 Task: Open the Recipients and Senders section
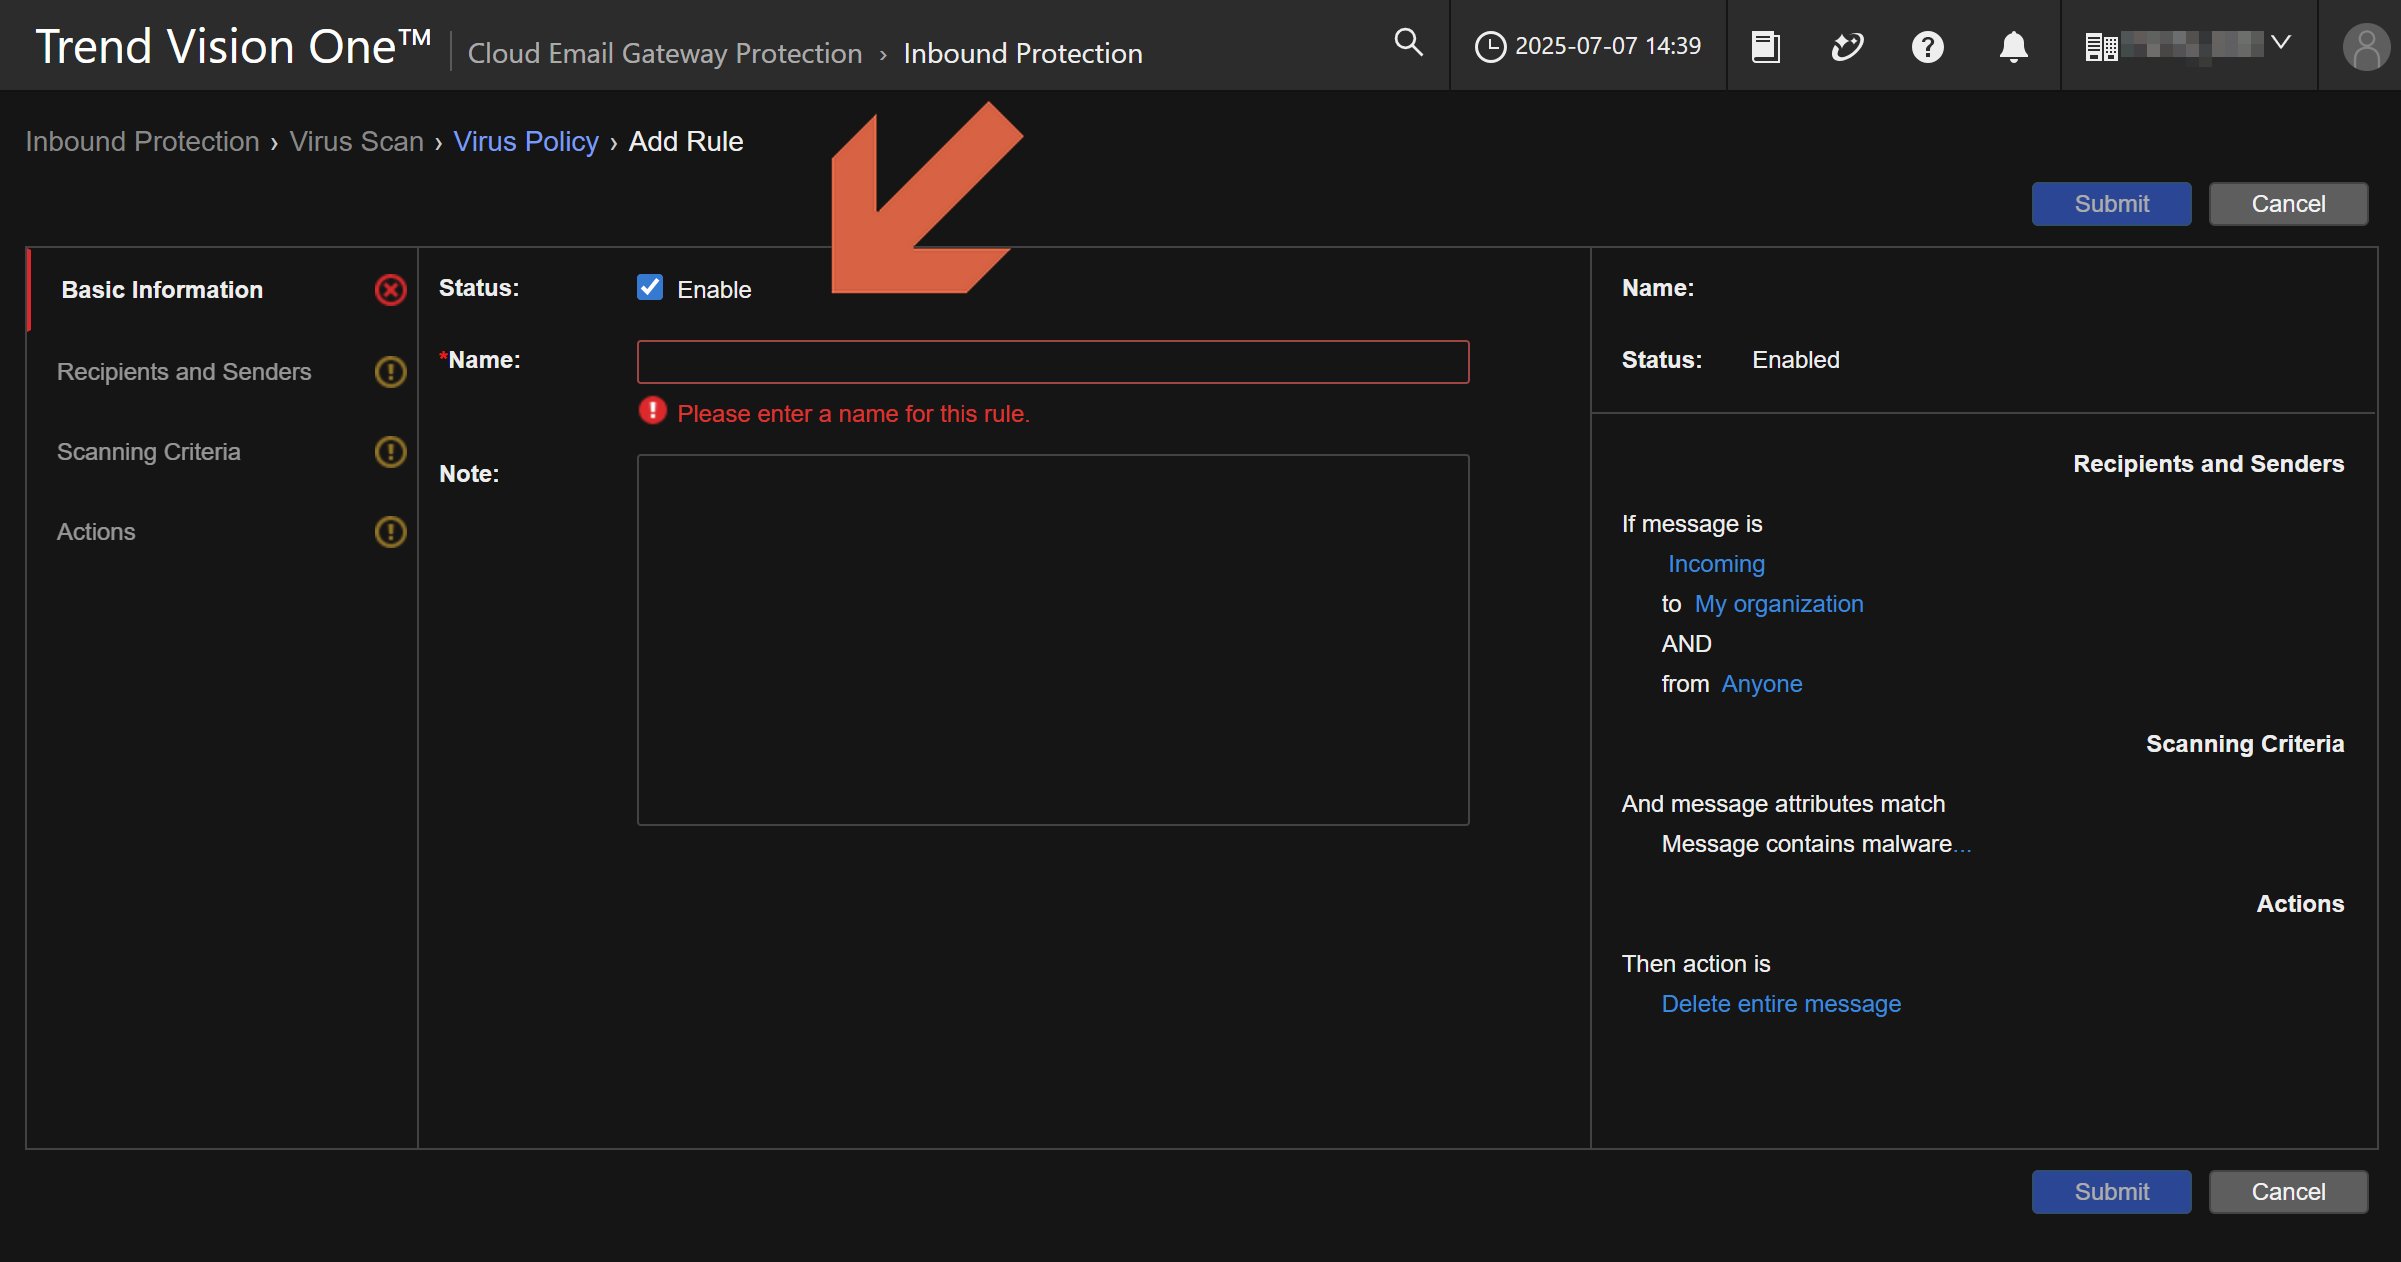184,372
